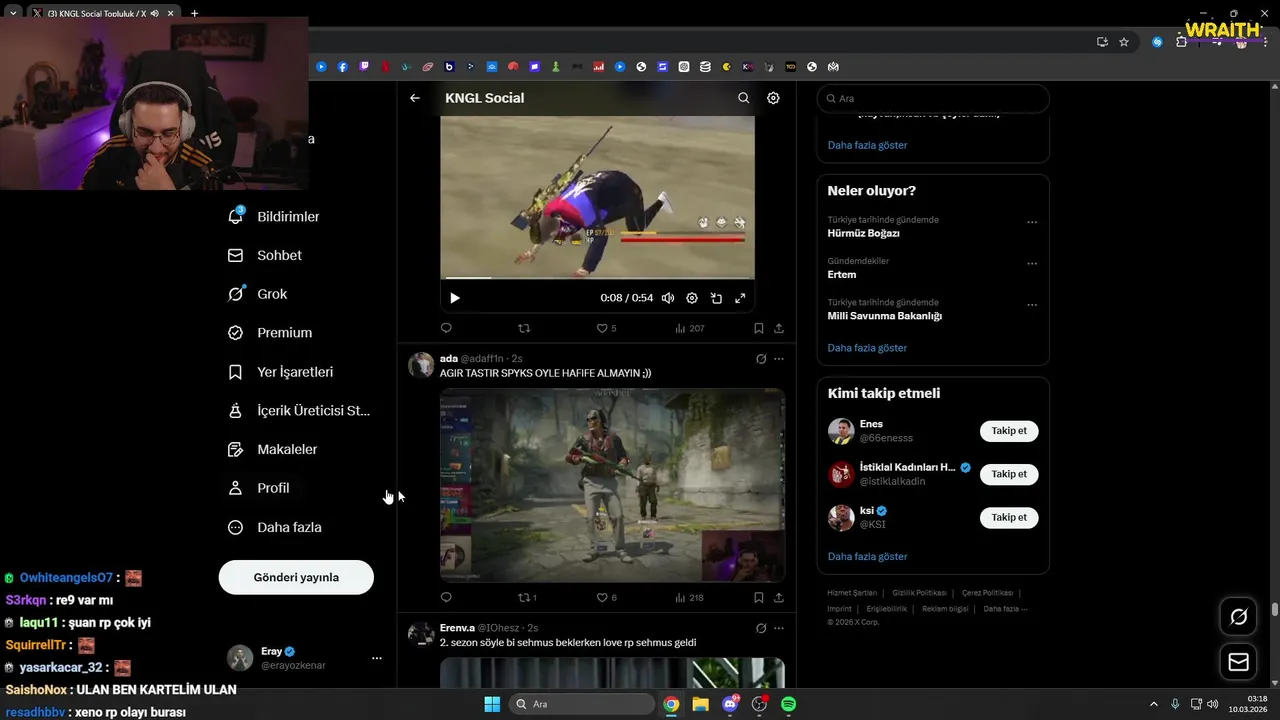Open Bildirimler notifications
The height and width of the screenshot is (720, 1280).
pos(274,216)
